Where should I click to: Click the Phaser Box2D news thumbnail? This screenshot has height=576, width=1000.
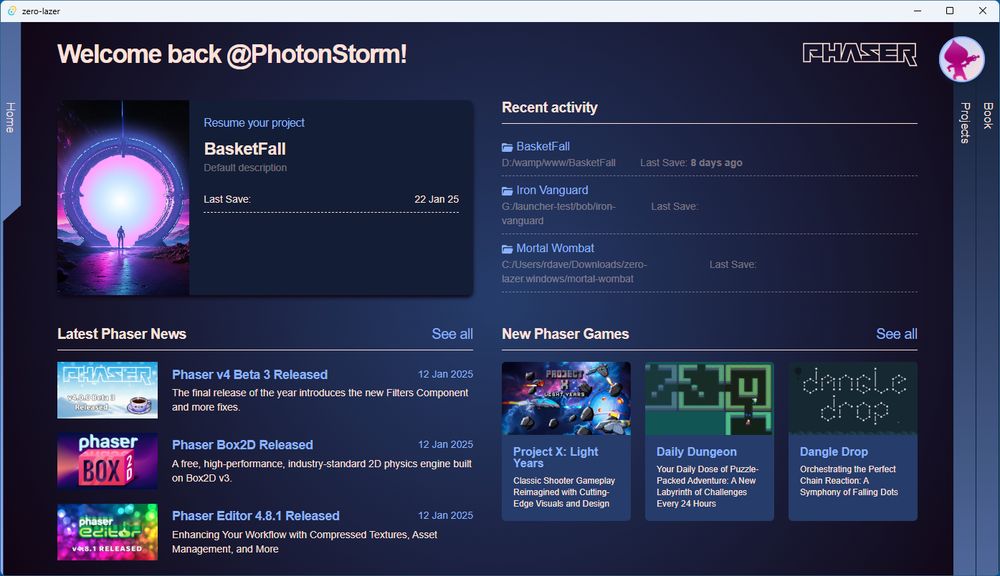point(107,461)
